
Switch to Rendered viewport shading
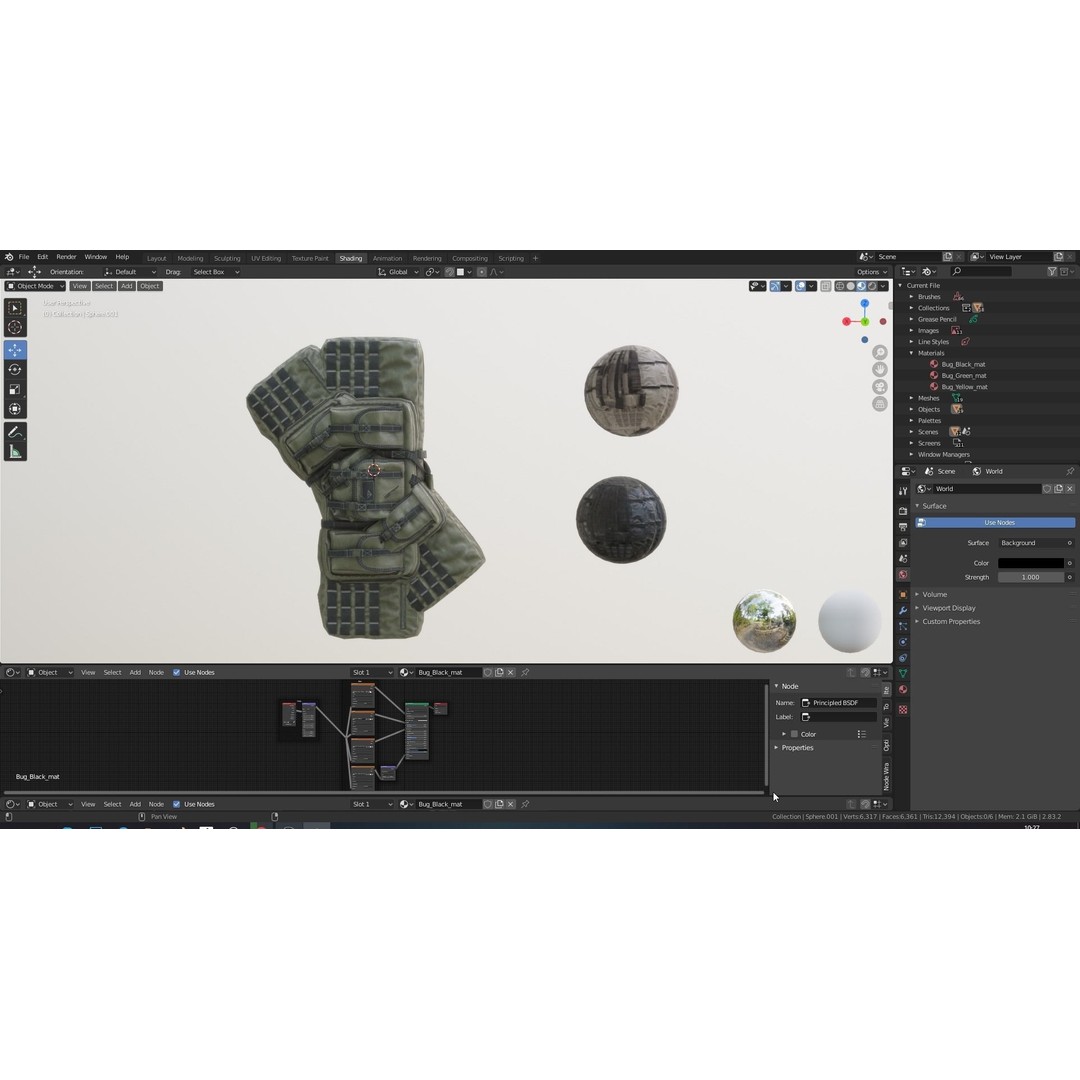(x=872, y=286)
